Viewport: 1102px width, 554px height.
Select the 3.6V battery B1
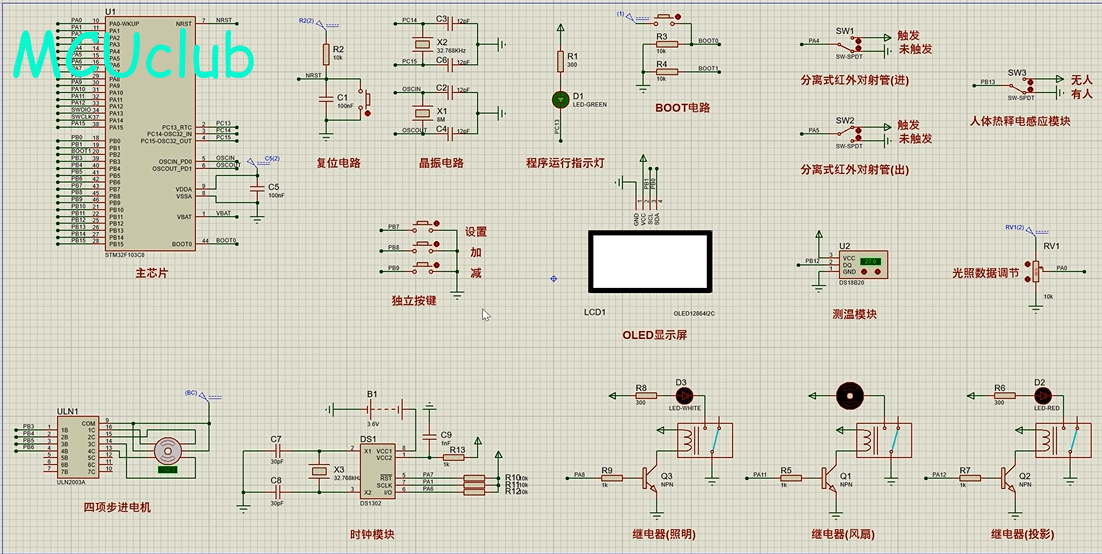tap(373, 408)
